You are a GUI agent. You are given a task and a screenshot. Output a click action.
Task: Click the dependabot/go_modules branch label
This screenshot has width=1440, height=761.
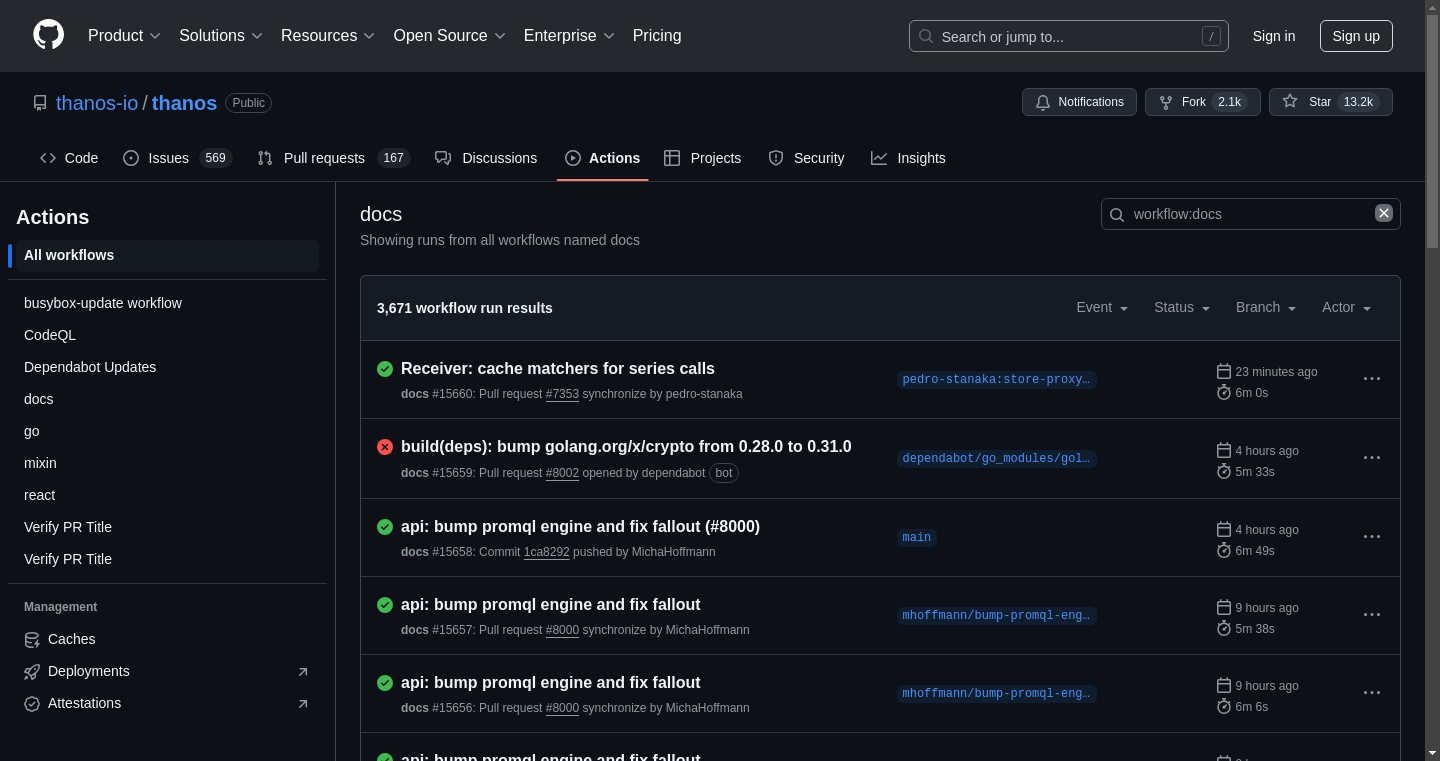tap(996, 459)
